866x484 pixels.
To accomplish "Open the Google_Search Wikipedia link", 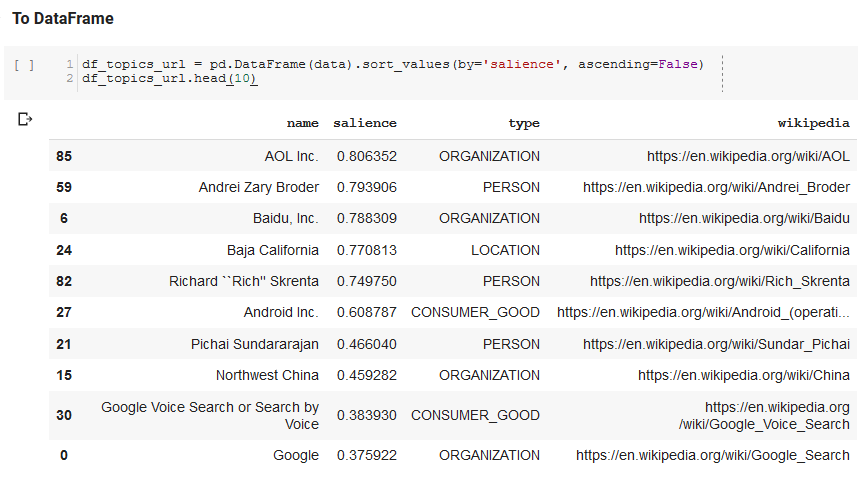I will [x=712, y=455].
